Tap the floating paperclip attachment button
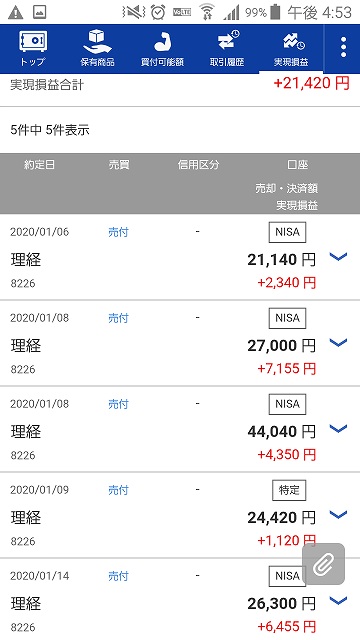Viewport: 360px width, 640px height. point(323,564)
